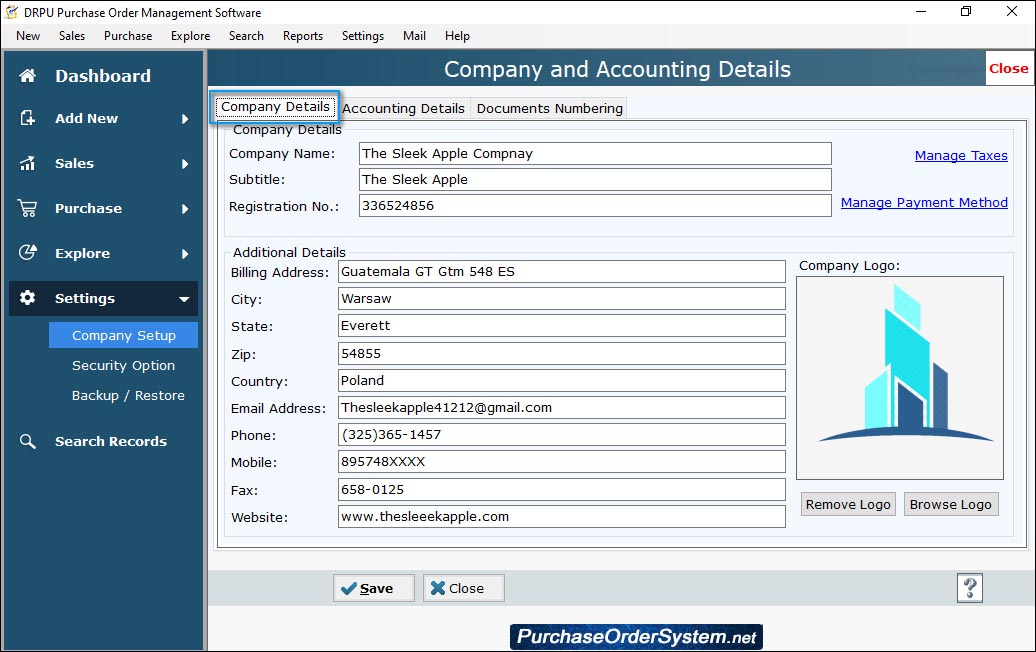Switch to the Accounting Details tab

pos(404,108)
